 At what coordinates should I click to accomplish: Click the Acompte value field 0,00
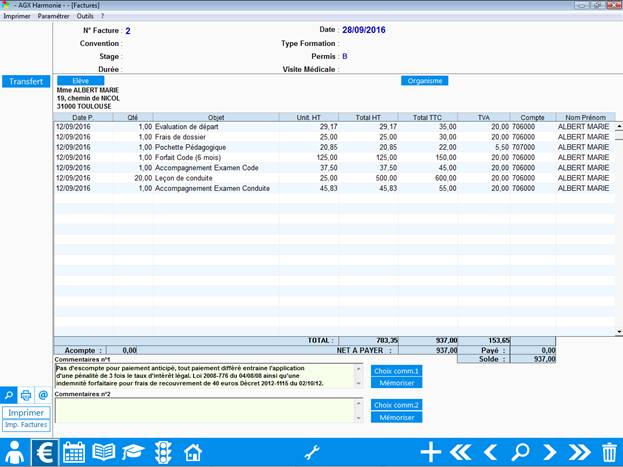point(122,351)
